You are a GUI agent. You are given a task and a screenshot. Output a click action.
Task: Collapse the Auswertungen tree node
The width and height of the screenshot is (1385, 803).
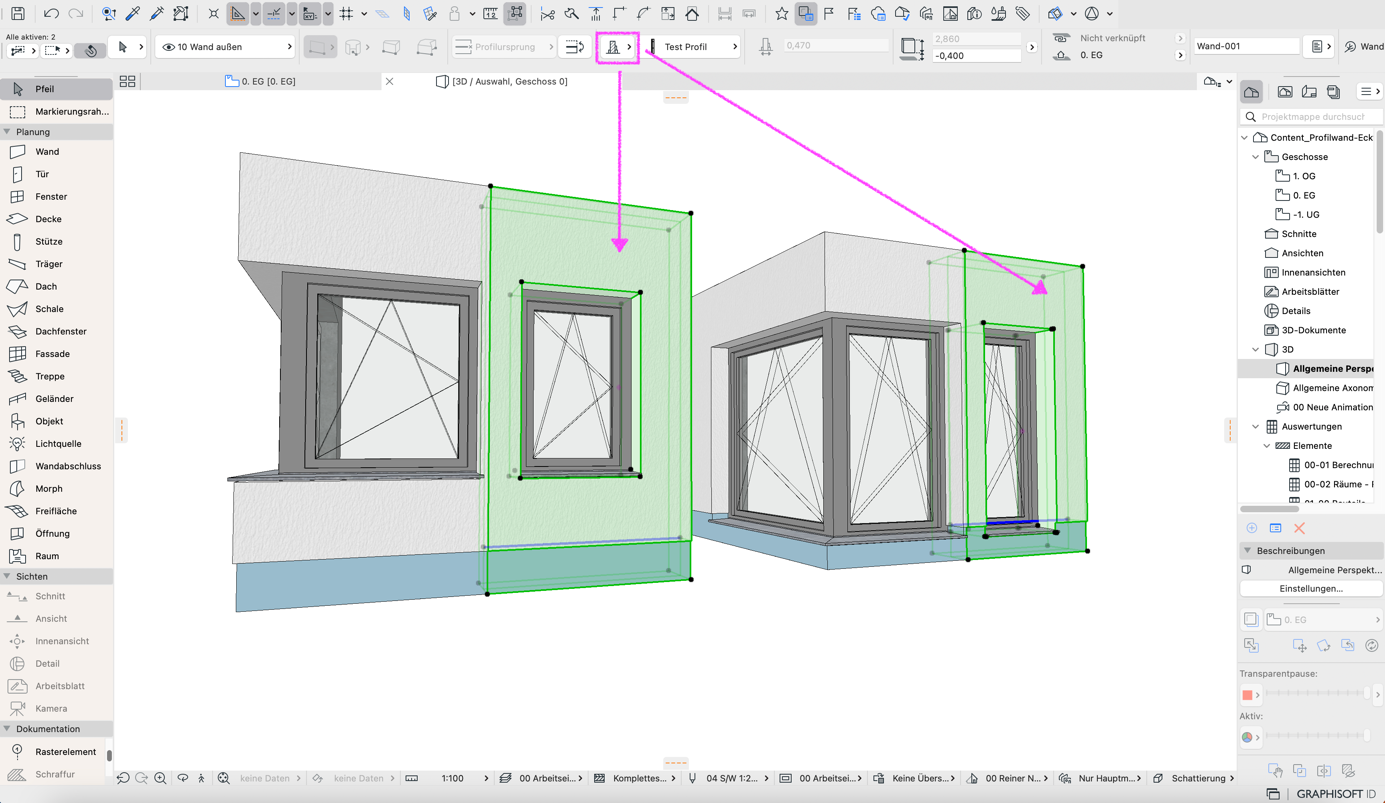point(1256,427)
